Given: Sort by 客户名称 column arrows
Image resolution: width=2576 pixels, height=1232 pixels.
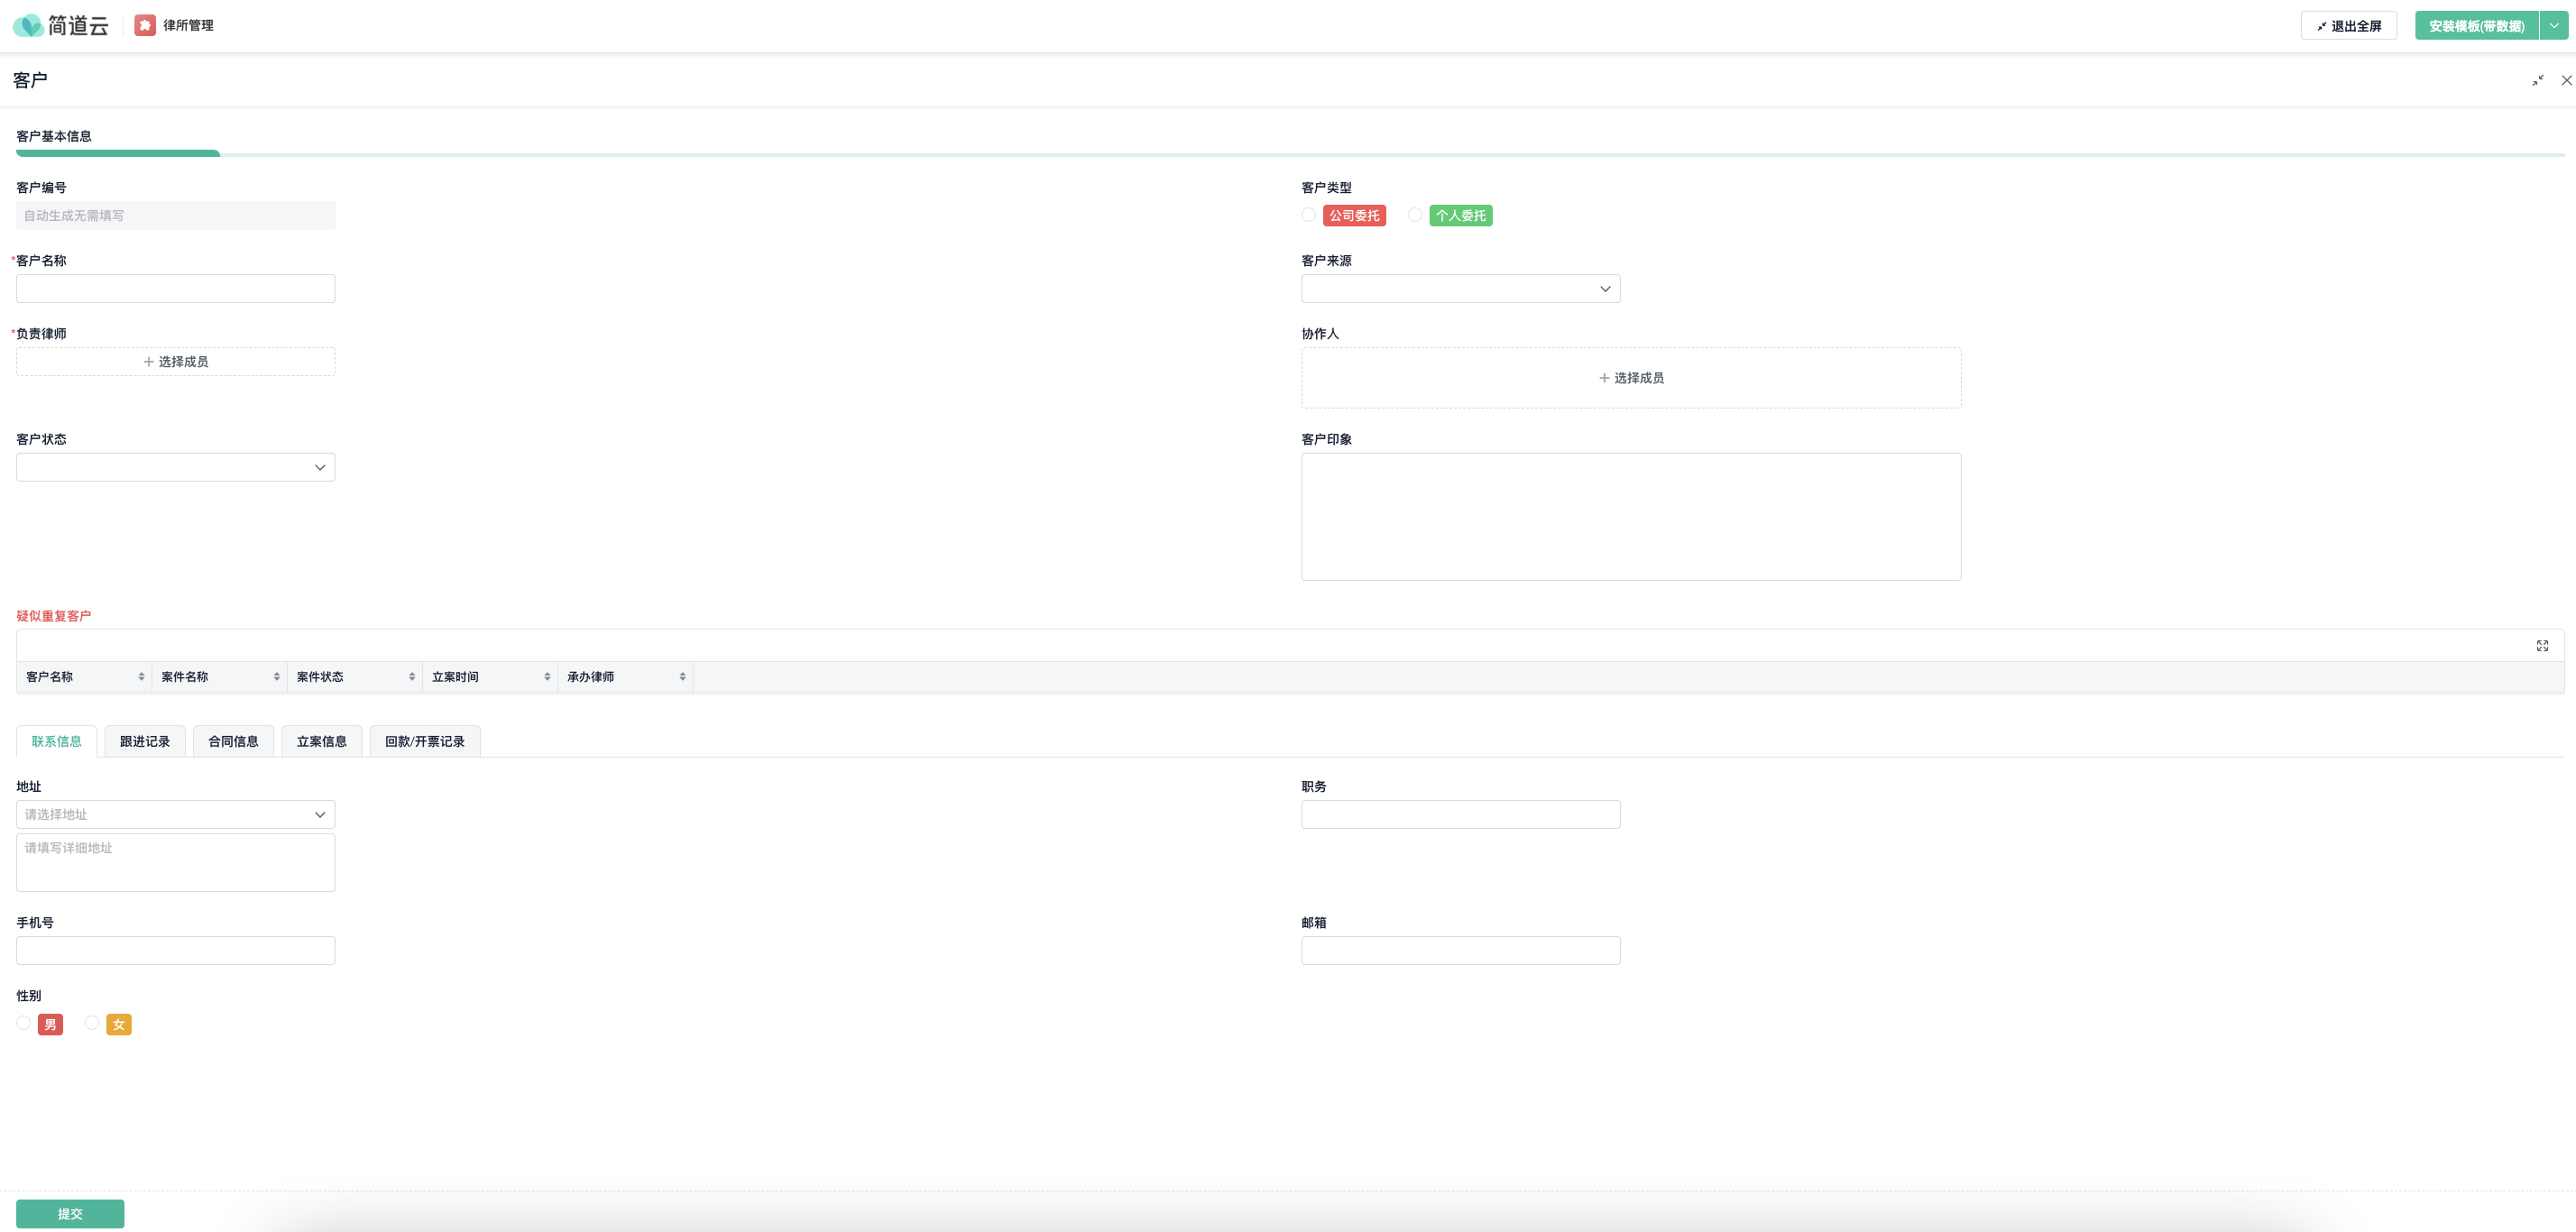Looking at the screenshot, I should (x=141, y=677).
